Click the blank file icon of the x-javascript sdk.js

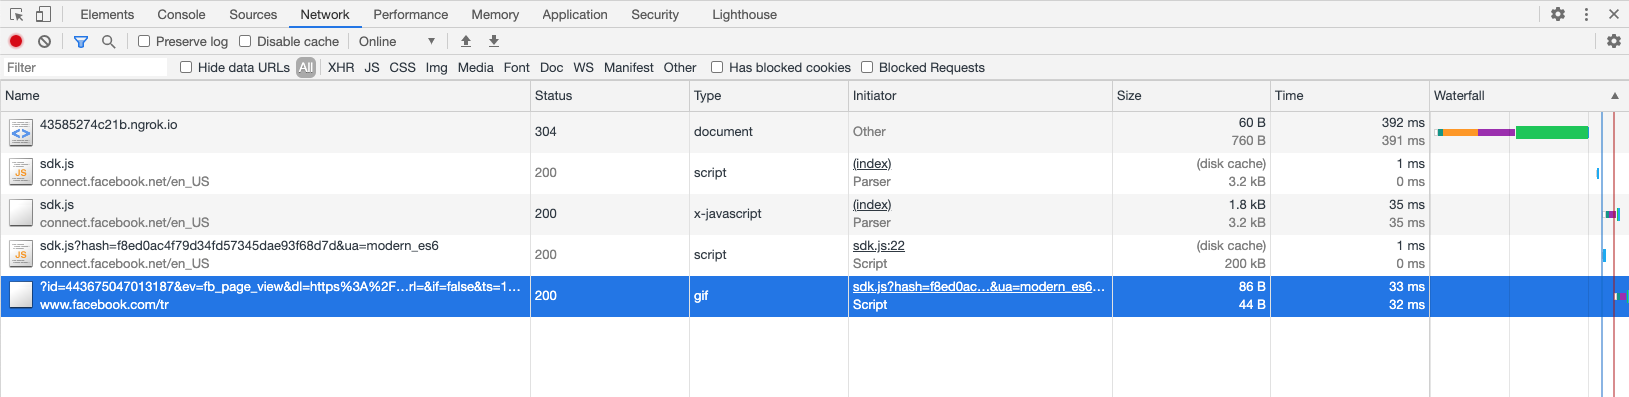[21, 213]
